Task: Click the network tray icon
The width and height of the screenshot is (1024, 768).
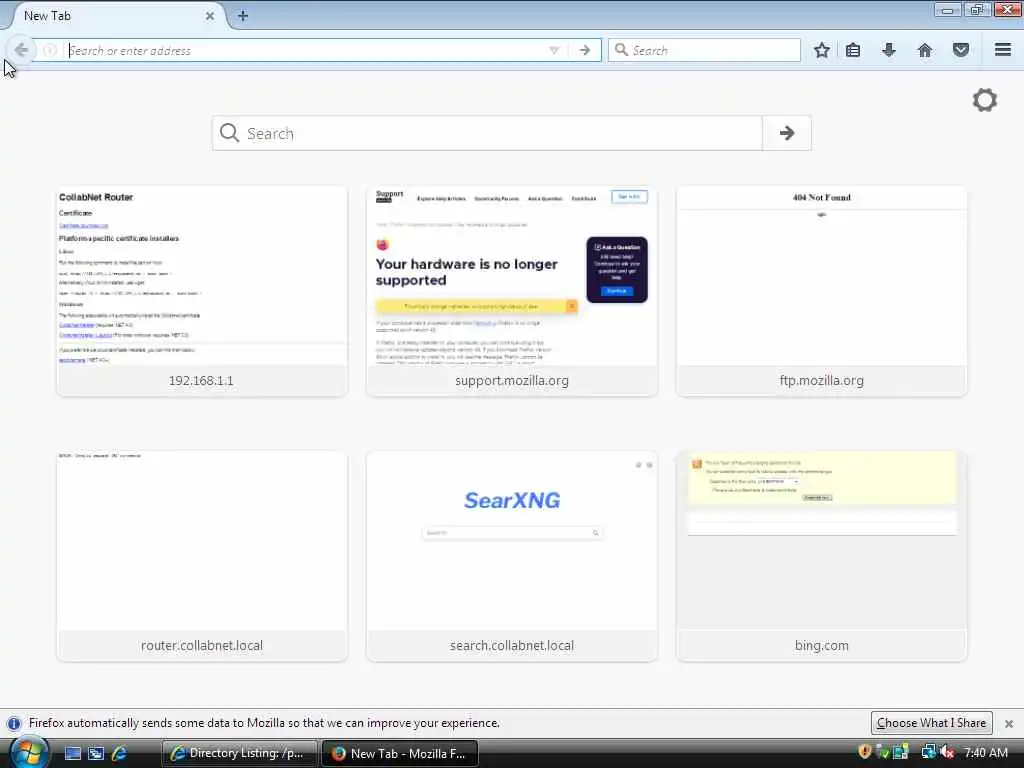Action: point(928,752)
